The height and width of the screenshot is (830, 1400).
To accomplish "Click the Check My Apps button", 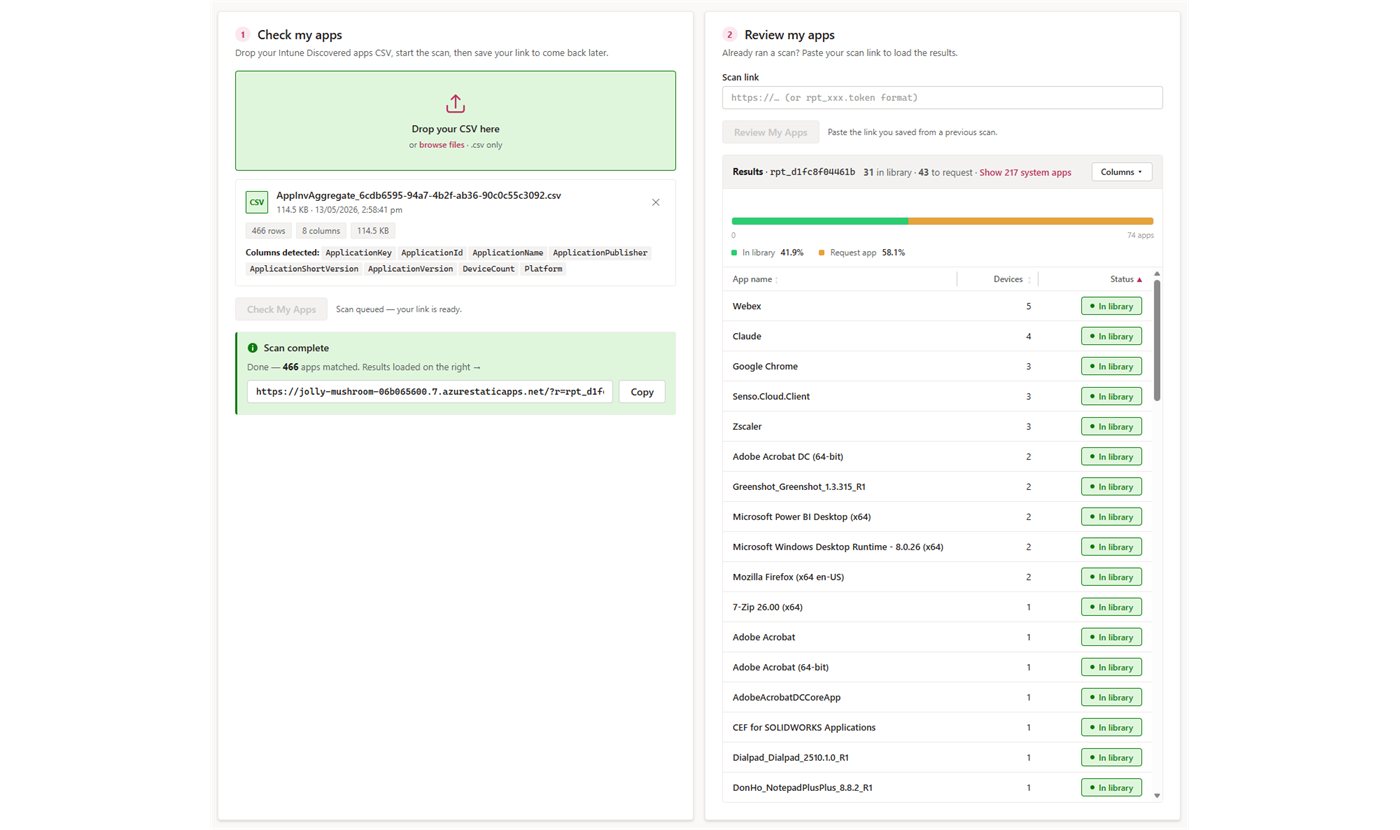I will click(281, 309).
